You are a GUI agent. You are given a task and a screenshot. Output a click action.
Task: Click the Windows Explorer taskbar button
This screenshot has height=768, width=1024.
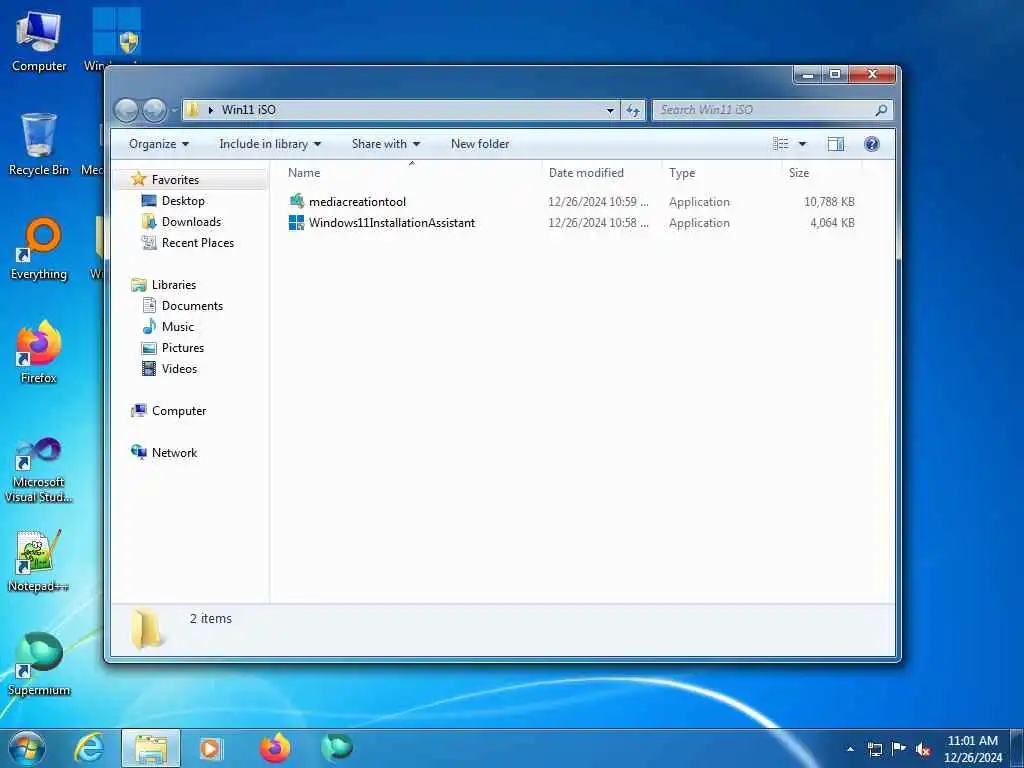click(x=151, y=748)
